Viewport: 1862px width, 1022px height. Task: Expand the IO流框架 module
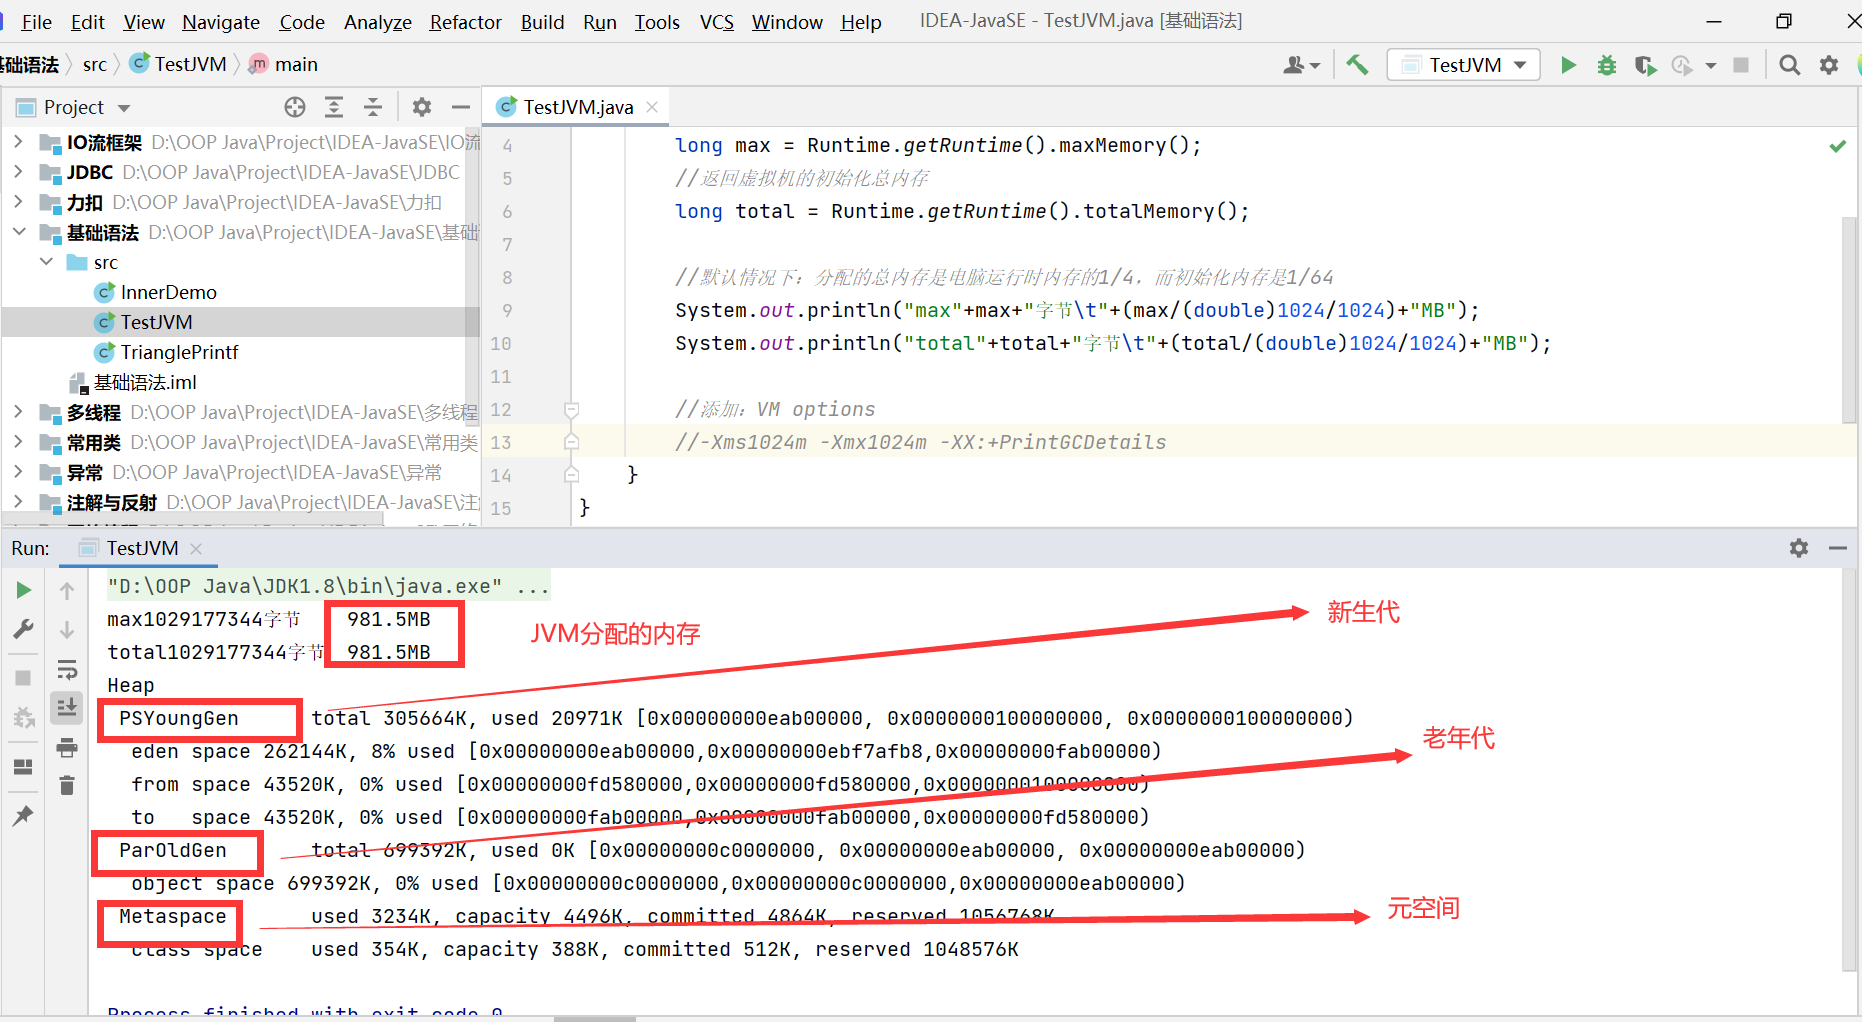pyautogui.click(x=18, y=142)
